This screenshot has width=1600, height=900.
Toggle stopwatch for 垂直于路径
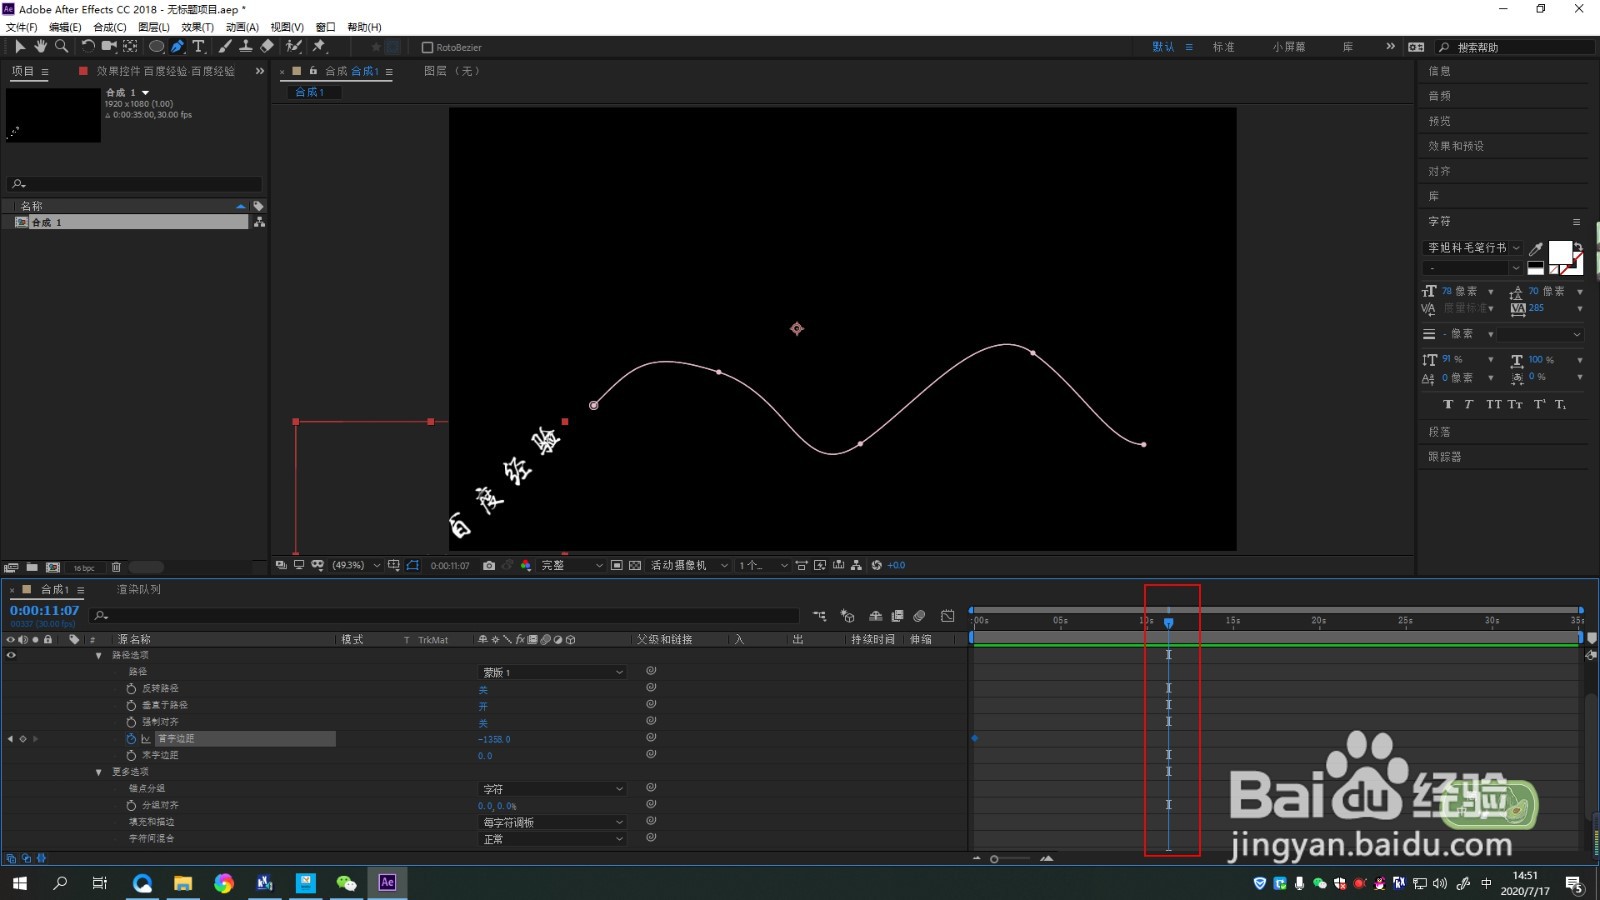tap(131, 705)
